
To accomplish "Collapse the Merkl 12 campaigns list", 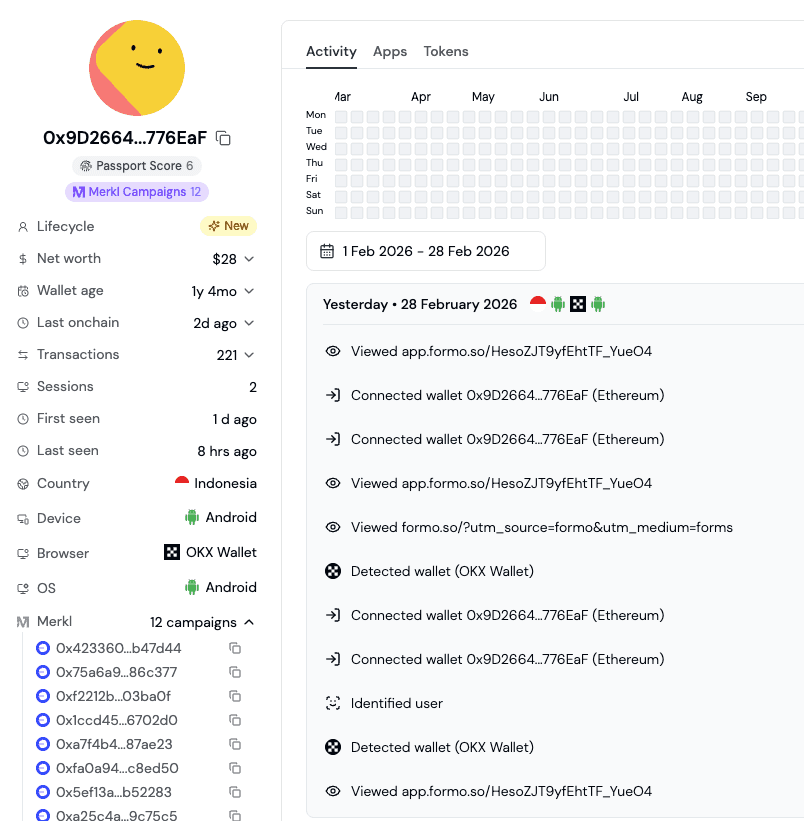I will (x=250, y=622).
